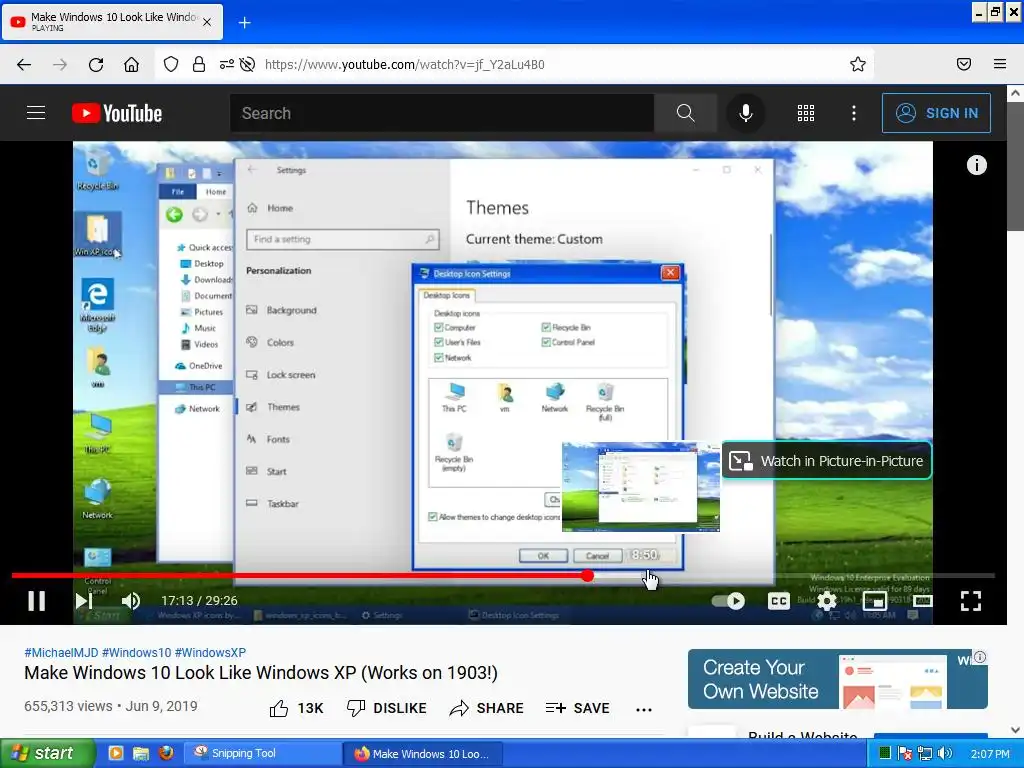Open more actions ellipsis menu
The height and width of the screenshot is (768, 1024).
coord(644,709)
